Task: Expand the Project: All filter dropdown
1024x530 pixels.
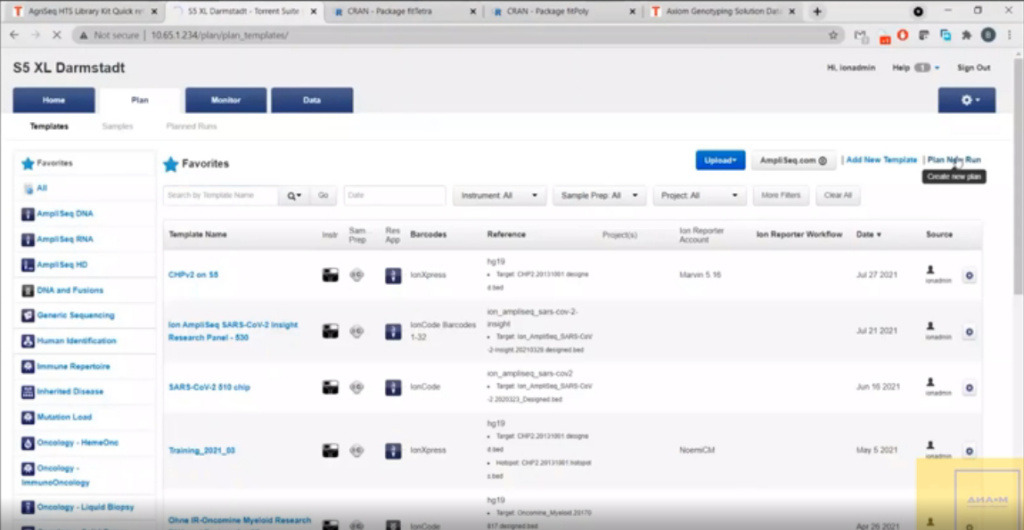Action: pyautogui.click(x=697, y=196)
